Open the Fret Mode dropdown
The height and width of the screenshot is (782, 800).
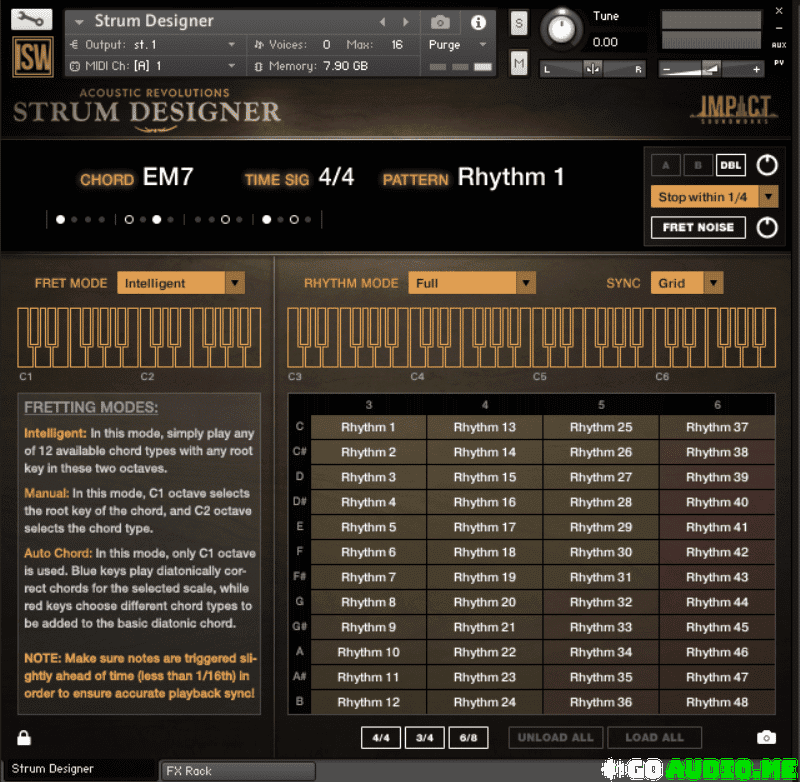[x=235, y=283]
